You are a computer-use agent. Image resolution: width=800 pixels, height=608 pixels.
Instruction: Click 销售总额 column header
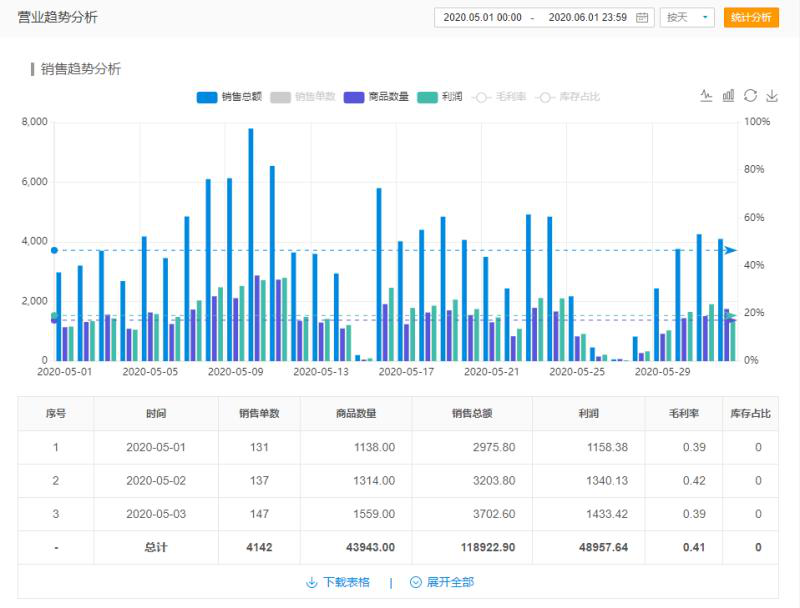click(x=472, y=414)
